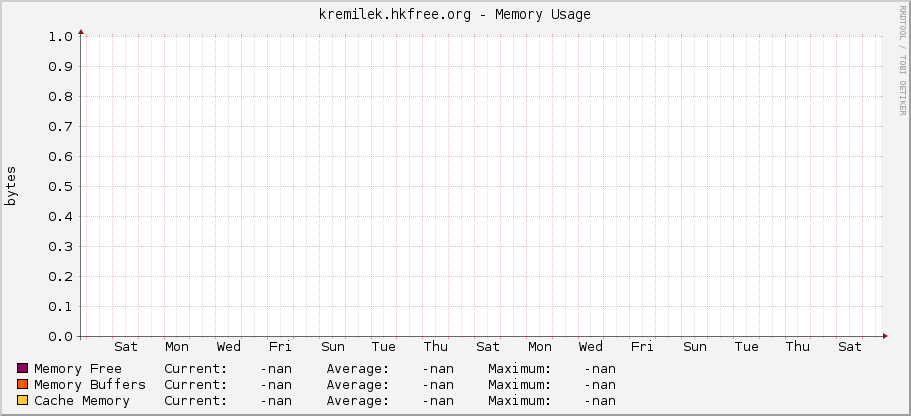Screen dimensions: 911x416
Task: Click the 0.6 value on the y-axis
Action: (60, 157)
